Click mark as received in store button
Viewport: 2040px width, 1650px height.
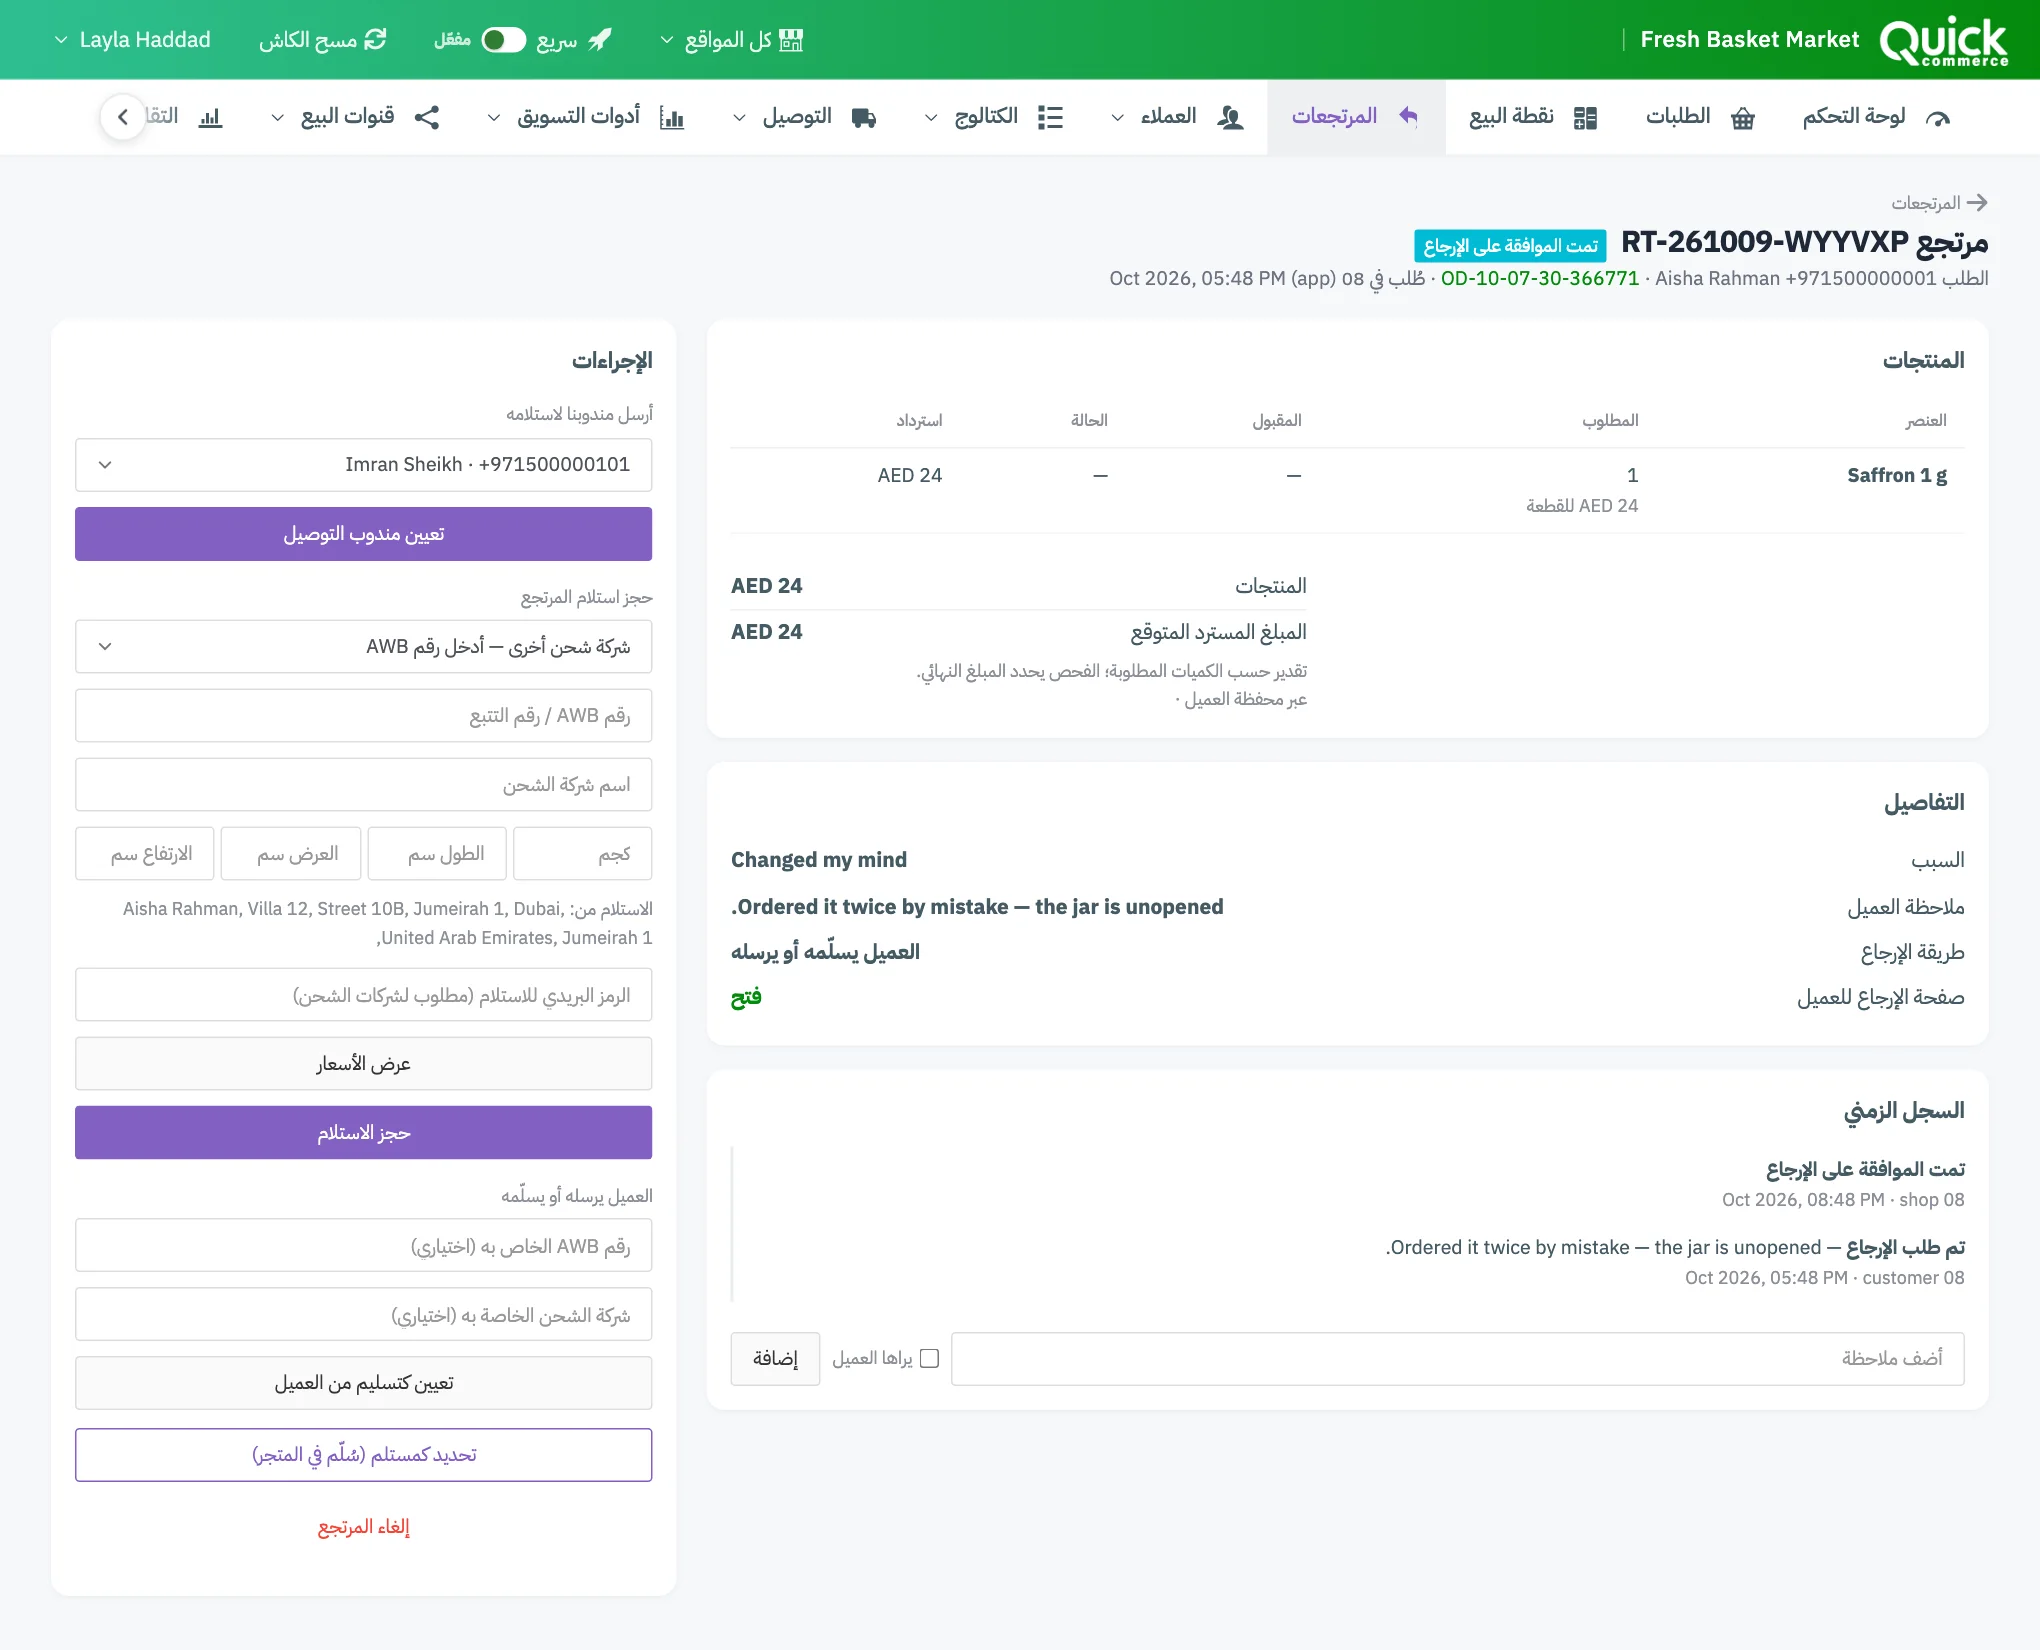click(x=363, y=1455)
